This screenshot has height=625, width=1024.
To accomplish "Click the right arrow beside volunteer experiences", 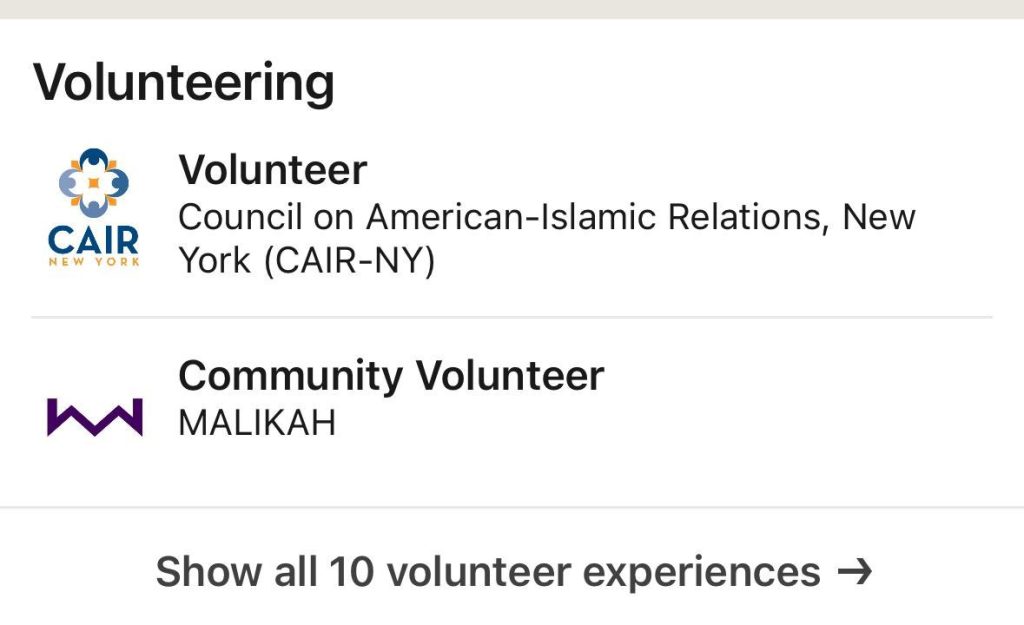I will (x=855, y=572).
